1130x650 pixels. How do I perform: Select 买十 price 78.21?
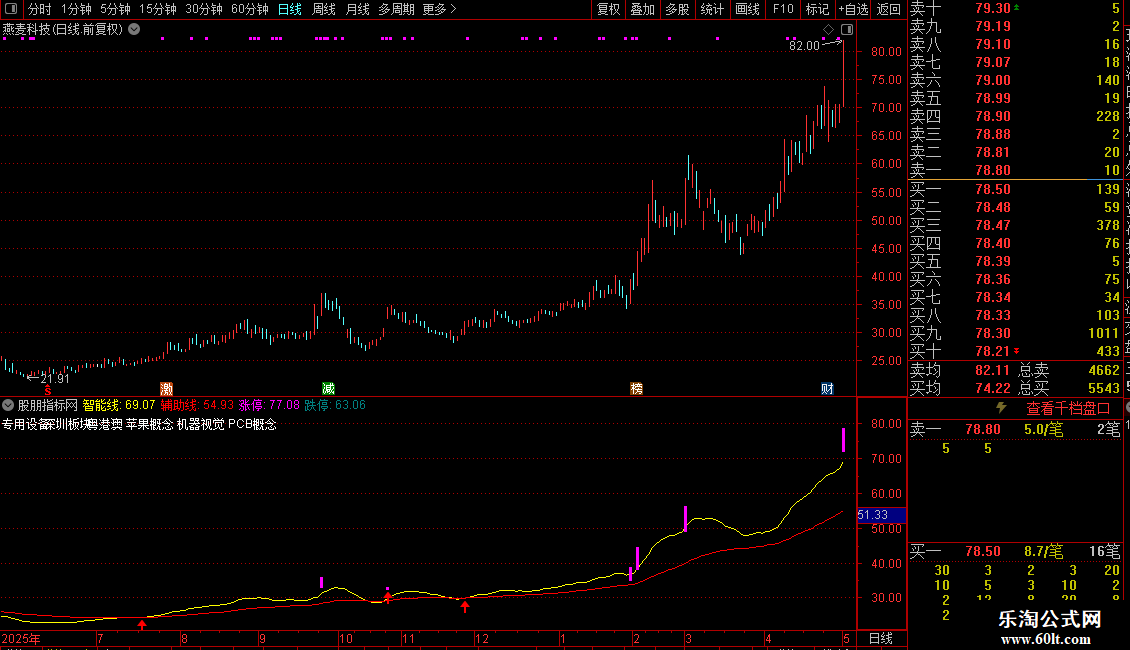[993, 351]
